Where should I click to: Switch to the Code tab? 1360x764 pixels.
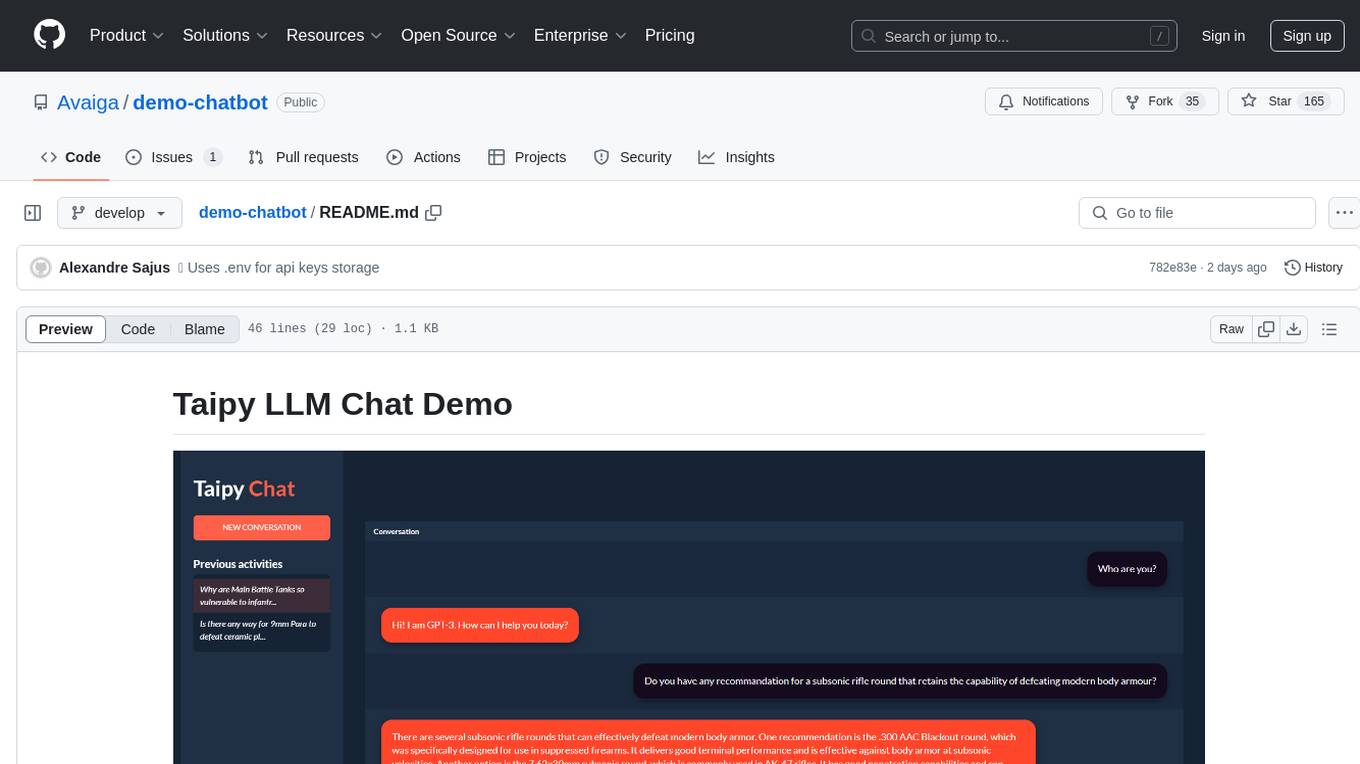pyautogui.click(x=71, y=157)
